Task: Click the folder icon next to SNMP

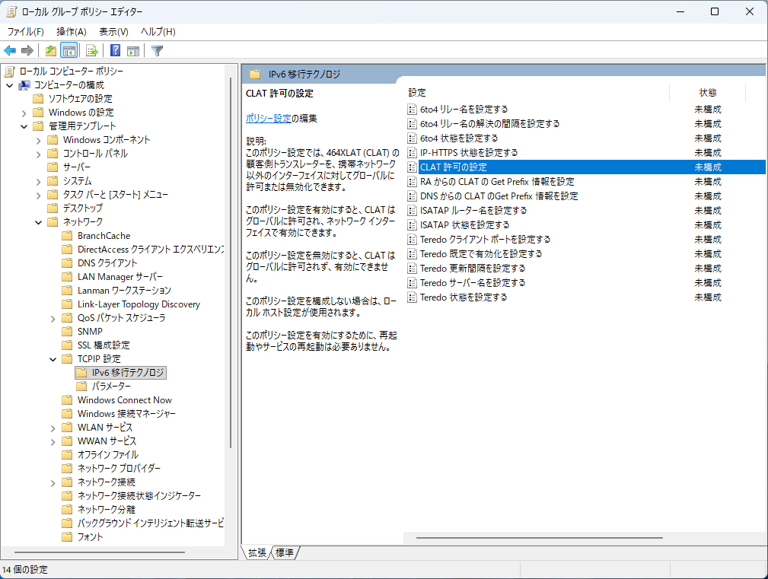Action: (67, 332)
